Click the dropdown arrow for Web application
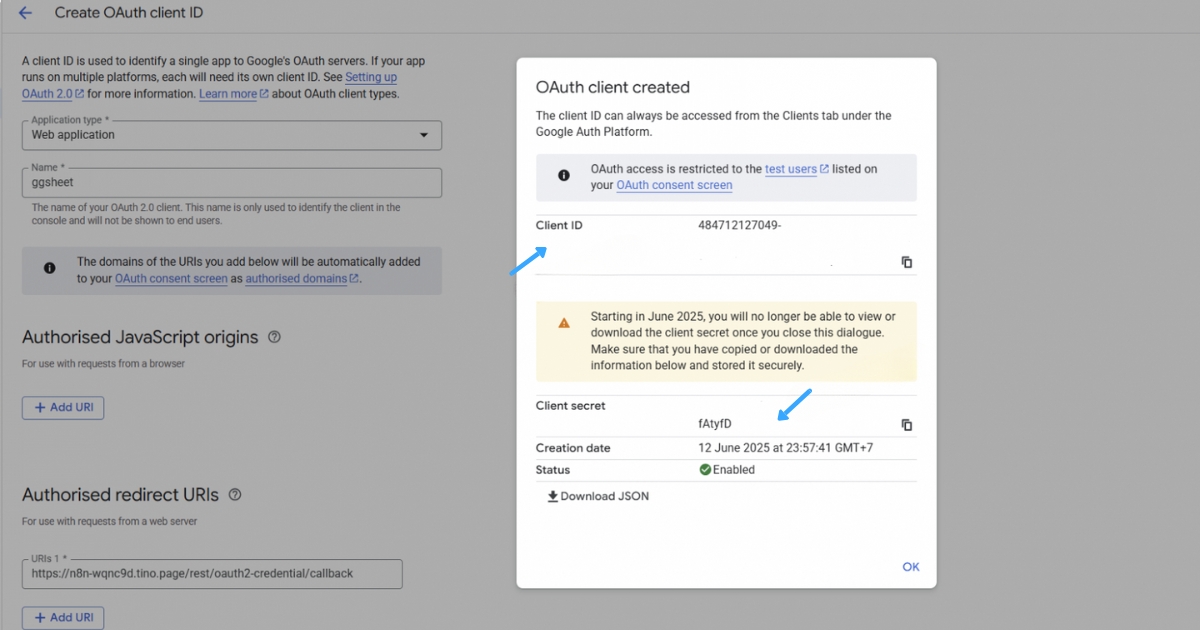1200x630 pixels. point(424,135)
